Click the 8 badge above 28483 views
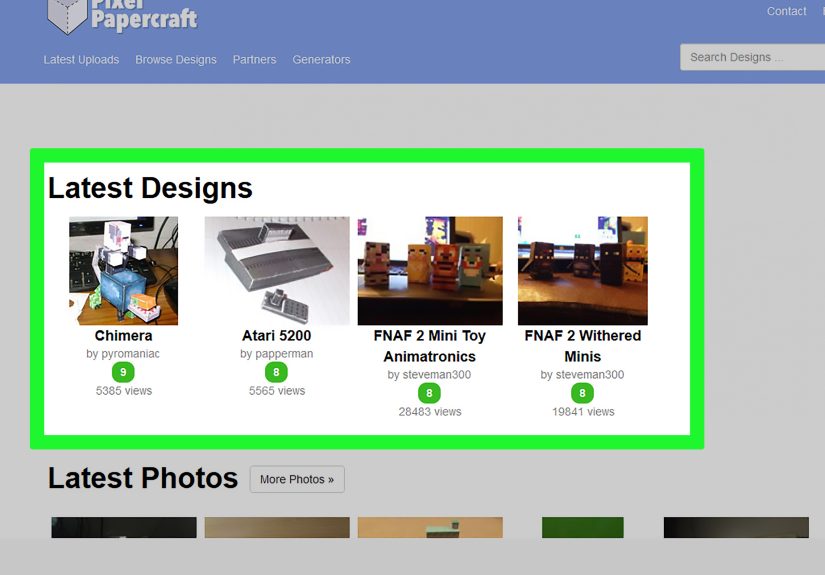The width and height of the screenshot is (825, 575). pos(429,393)
